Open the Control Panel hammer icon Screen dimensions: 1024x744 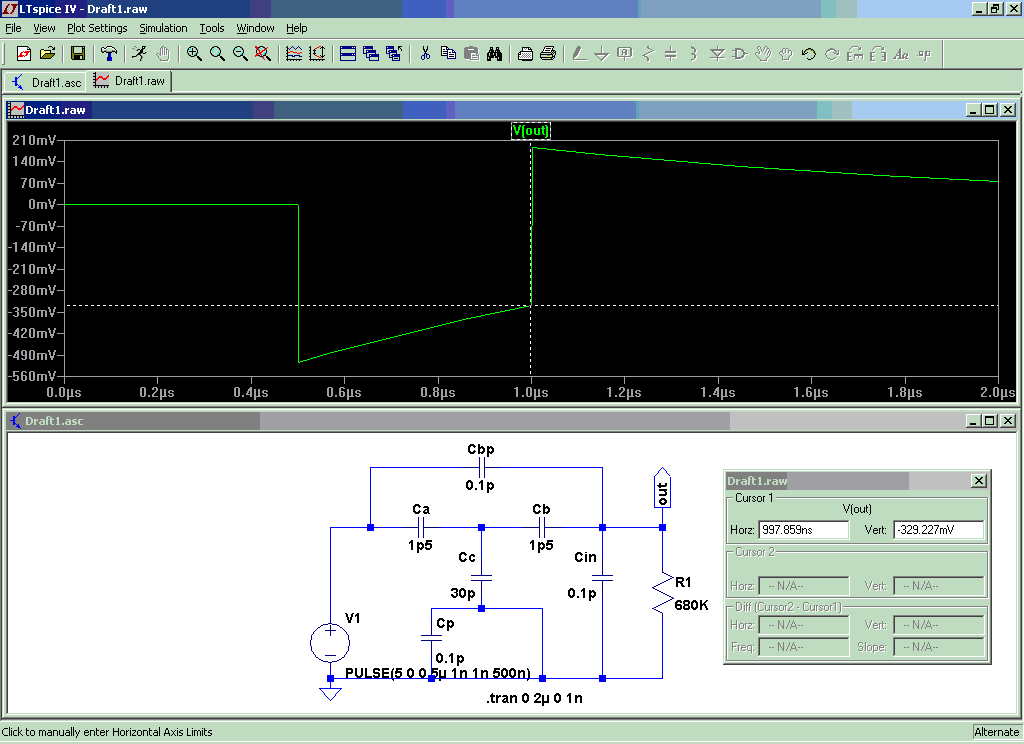(109, 54)
